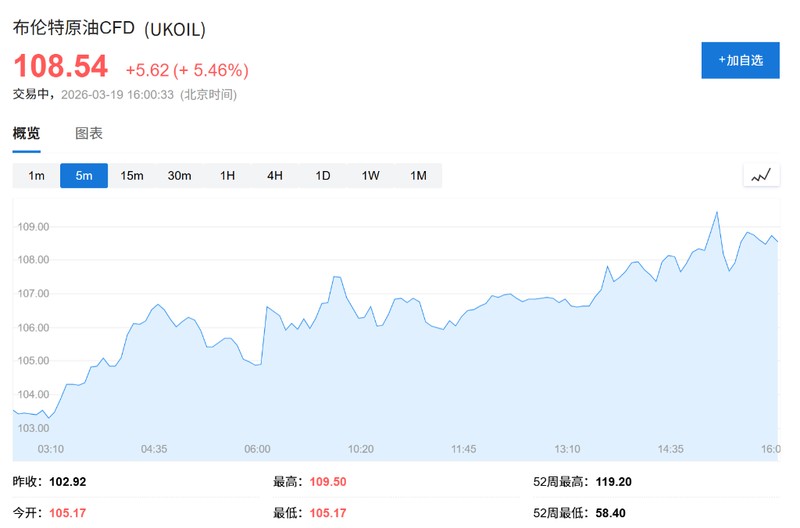Switch to the 15m interval
This screenshot has width=800, height=528.
point(132,176)
